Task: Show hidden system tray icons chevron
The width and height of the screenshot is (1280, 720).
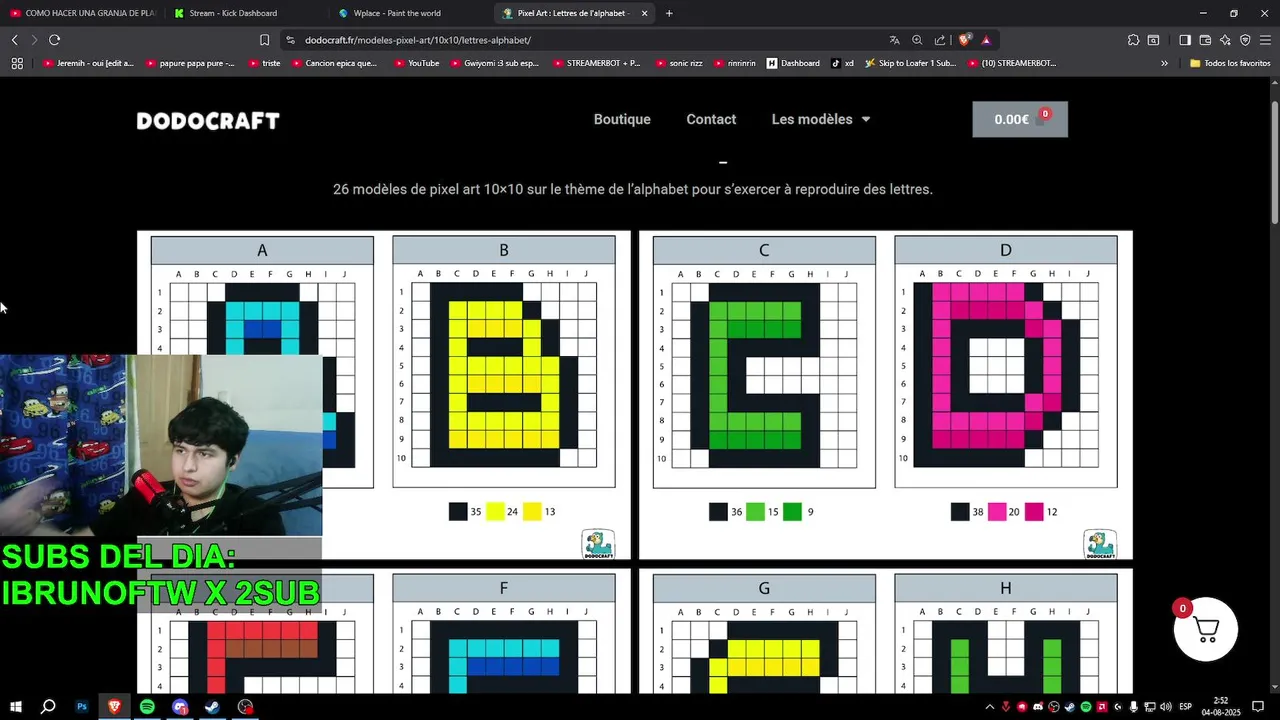Action: [x=990, y=707]
